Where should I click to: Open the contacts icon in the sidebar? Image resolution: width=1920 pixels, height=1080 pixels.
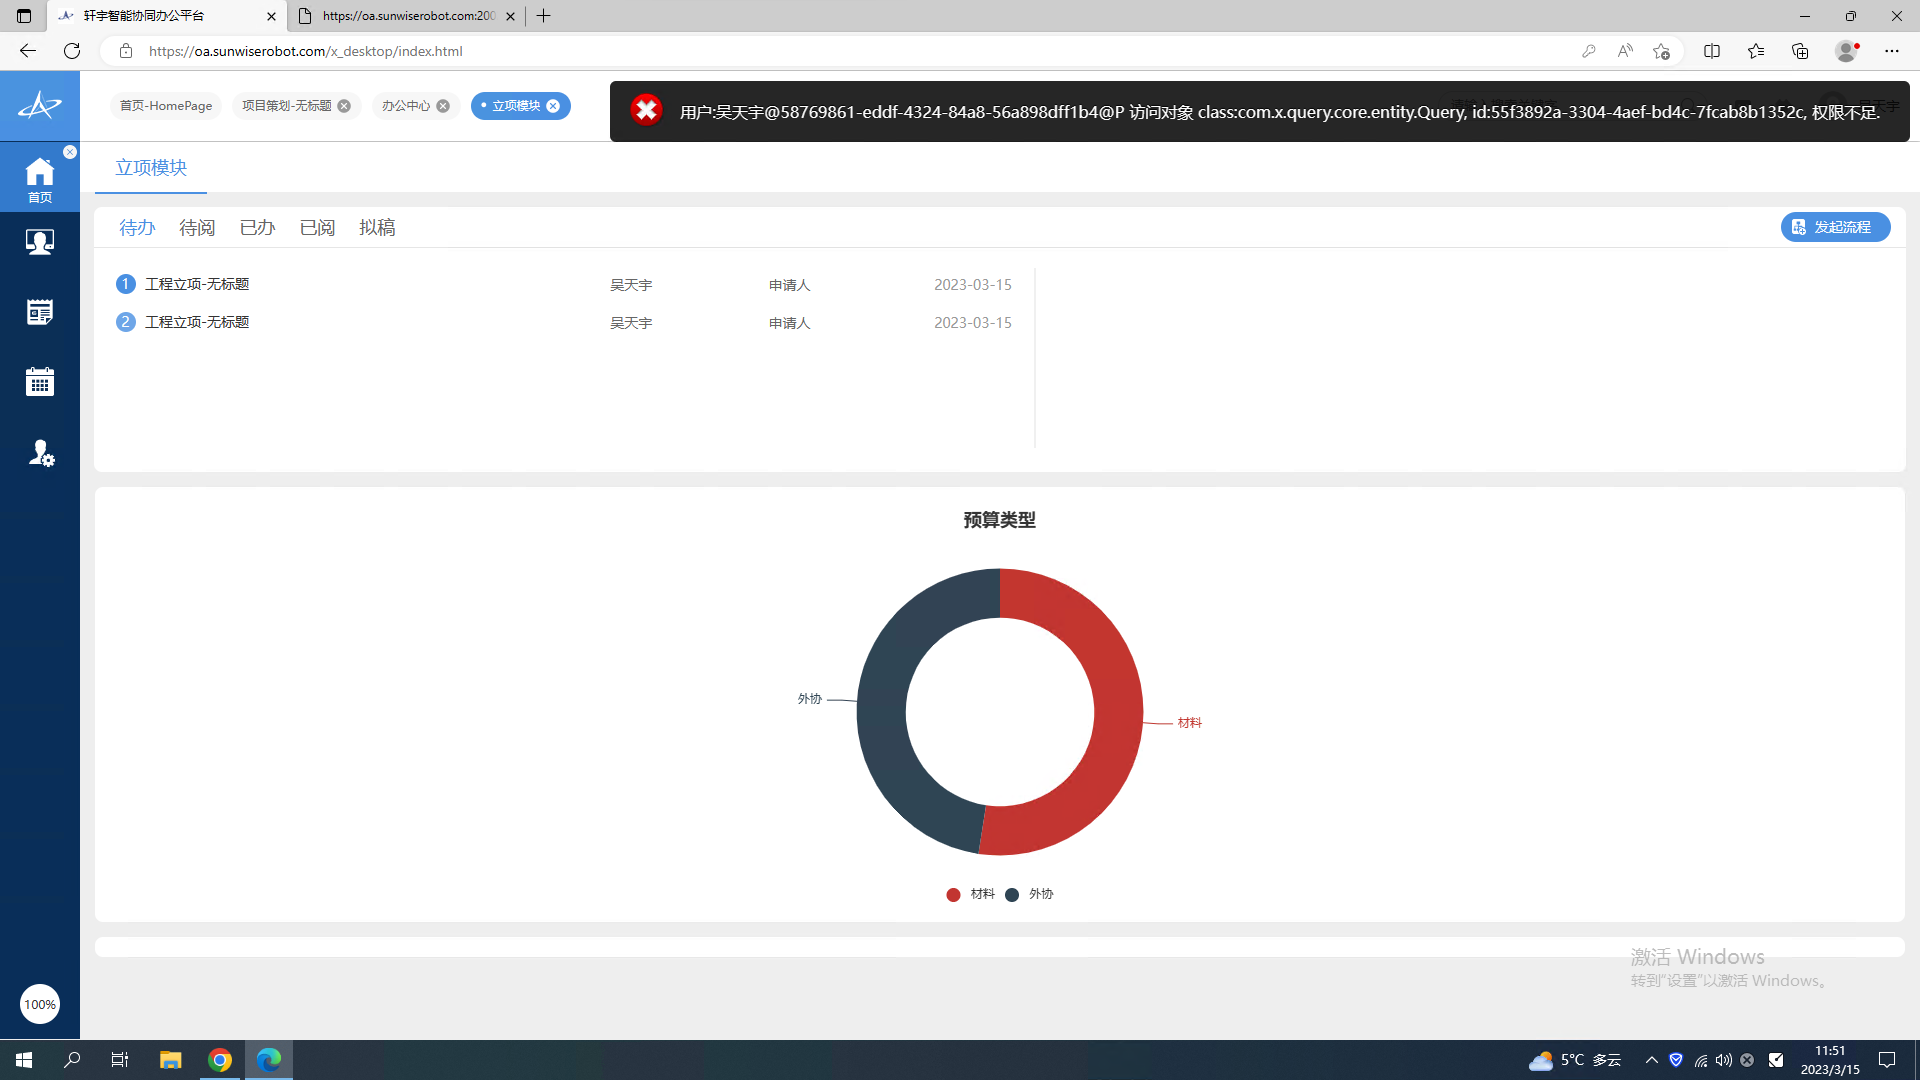(x=40, y=242)
